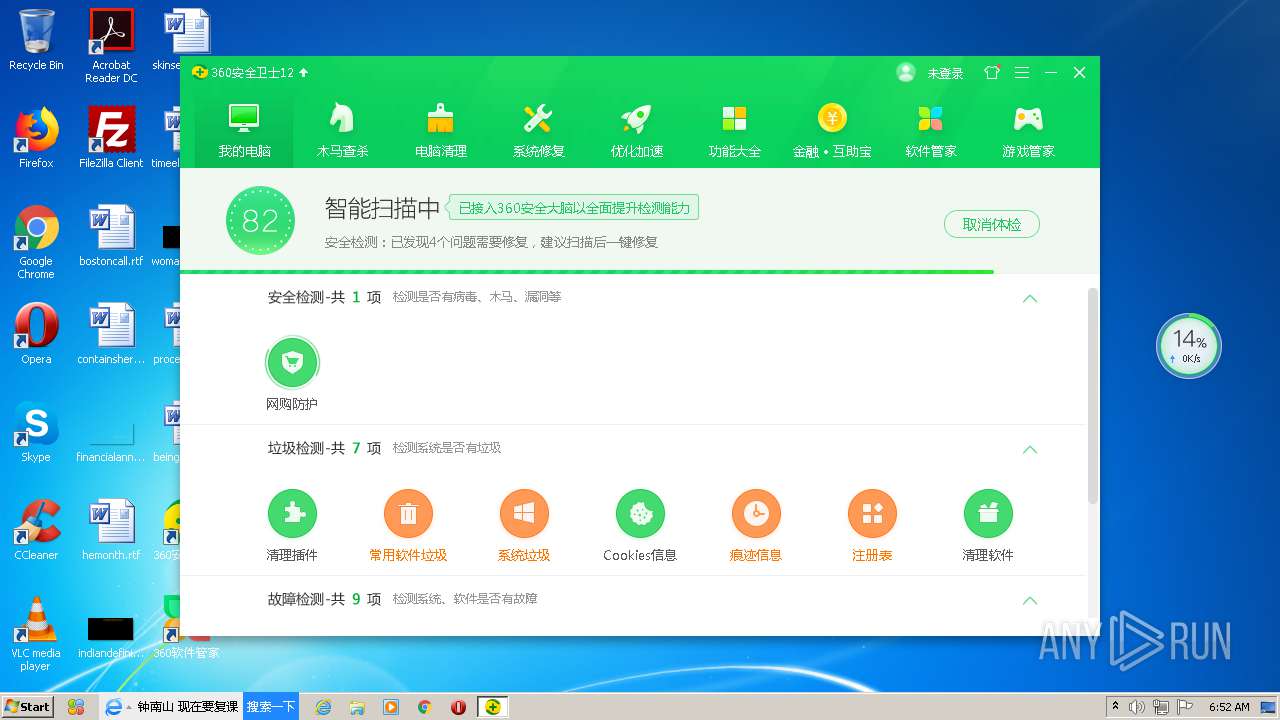This screenshot has height=720, width=1280.
Task: Open VLC media player desktop shortcut
Action: 36,634
